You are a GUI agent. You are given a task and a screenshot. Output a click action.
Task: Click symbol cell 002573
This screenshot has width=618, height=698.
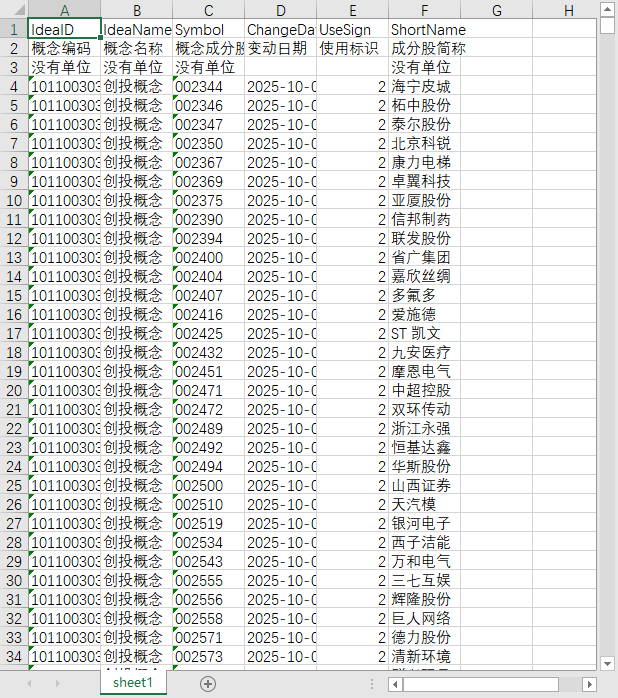208,656
